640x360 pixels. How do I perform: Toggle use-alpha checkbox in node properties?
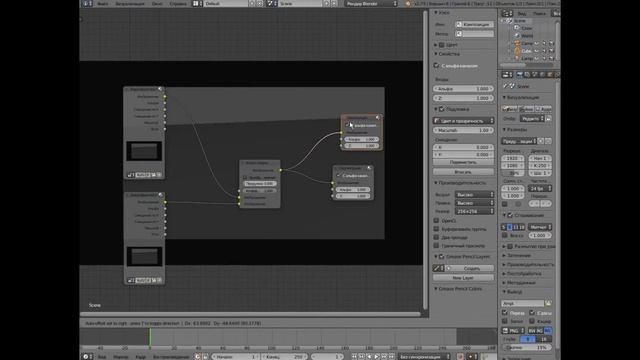(436, 65)
